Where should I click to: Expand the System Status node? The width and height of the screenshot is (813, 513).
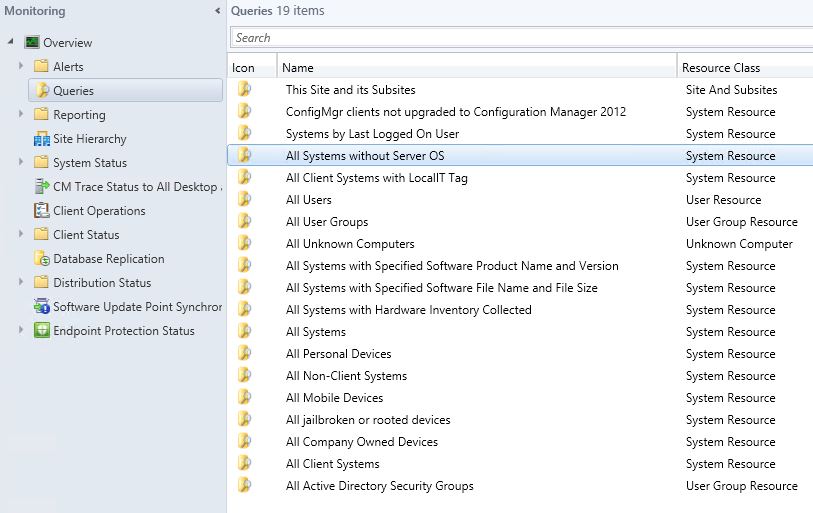tap(21, 162)
